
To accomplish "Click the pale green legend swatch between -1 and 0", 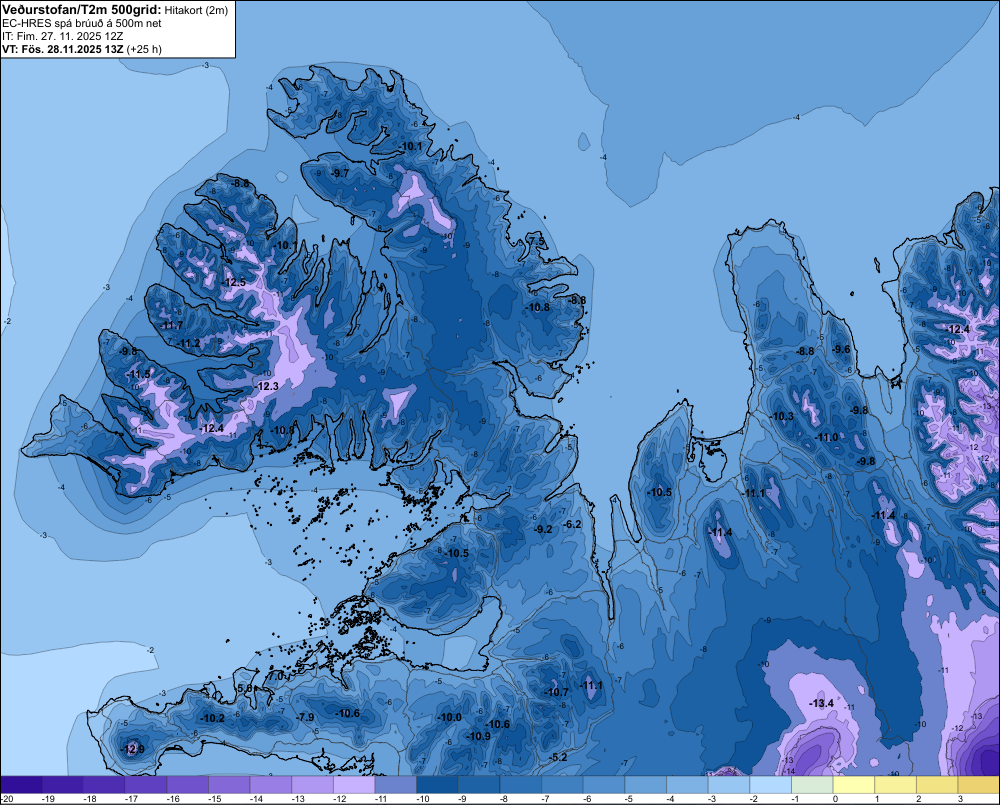I will pos(812,785).
